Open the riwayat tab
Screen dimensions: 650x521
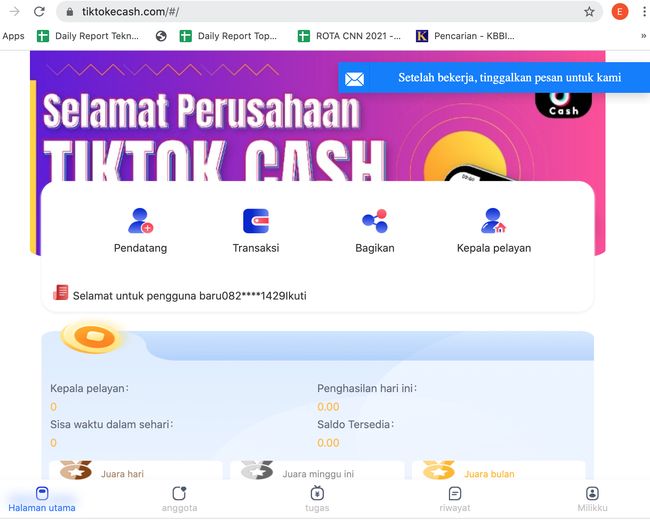[455, 499]
